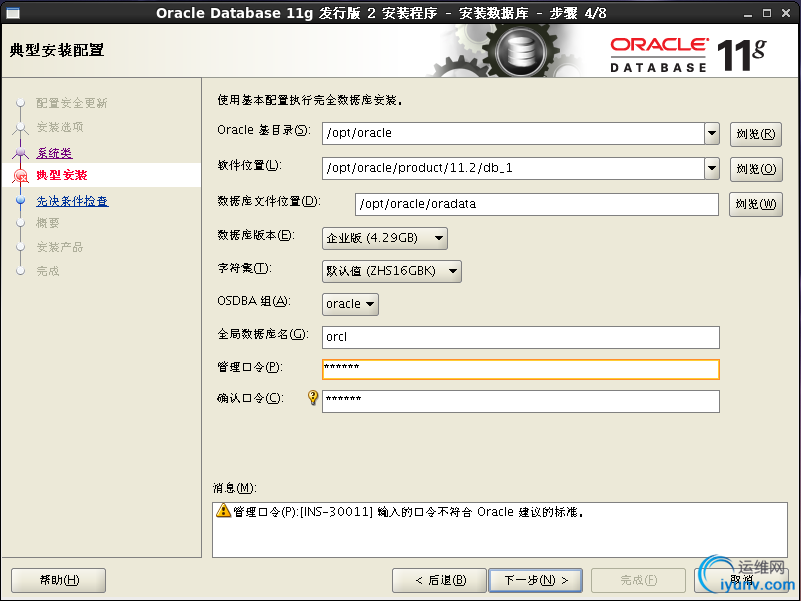Expand the 软件位置 dropdown arrow
Viewport: 801px width, 601px height.
click(712, 168)
